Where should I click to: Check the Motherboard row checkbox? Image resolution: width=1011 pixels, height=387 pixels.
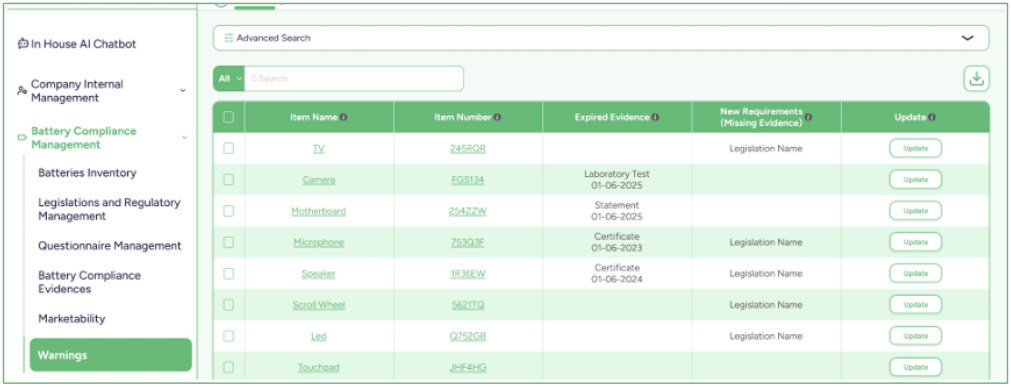[x=228, y=211]
